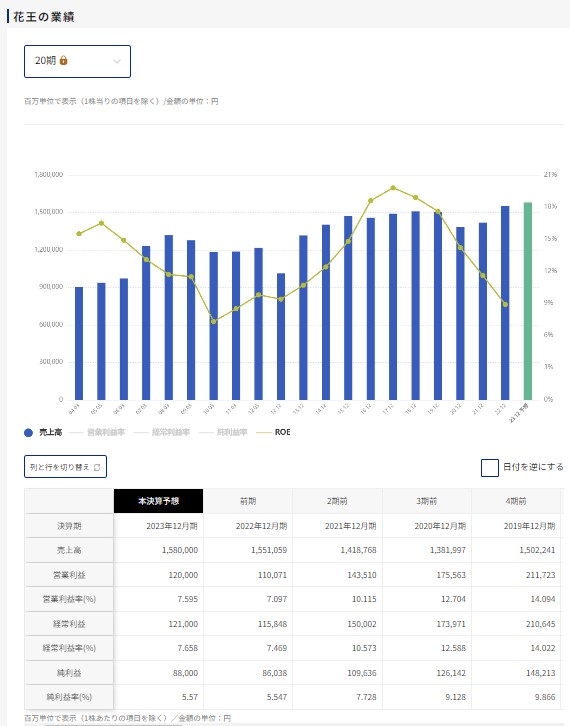Click the ROE point at 22.12
The width and height of the screenshot is (570, 726).
pyautogui.click(x=505, y=304)
